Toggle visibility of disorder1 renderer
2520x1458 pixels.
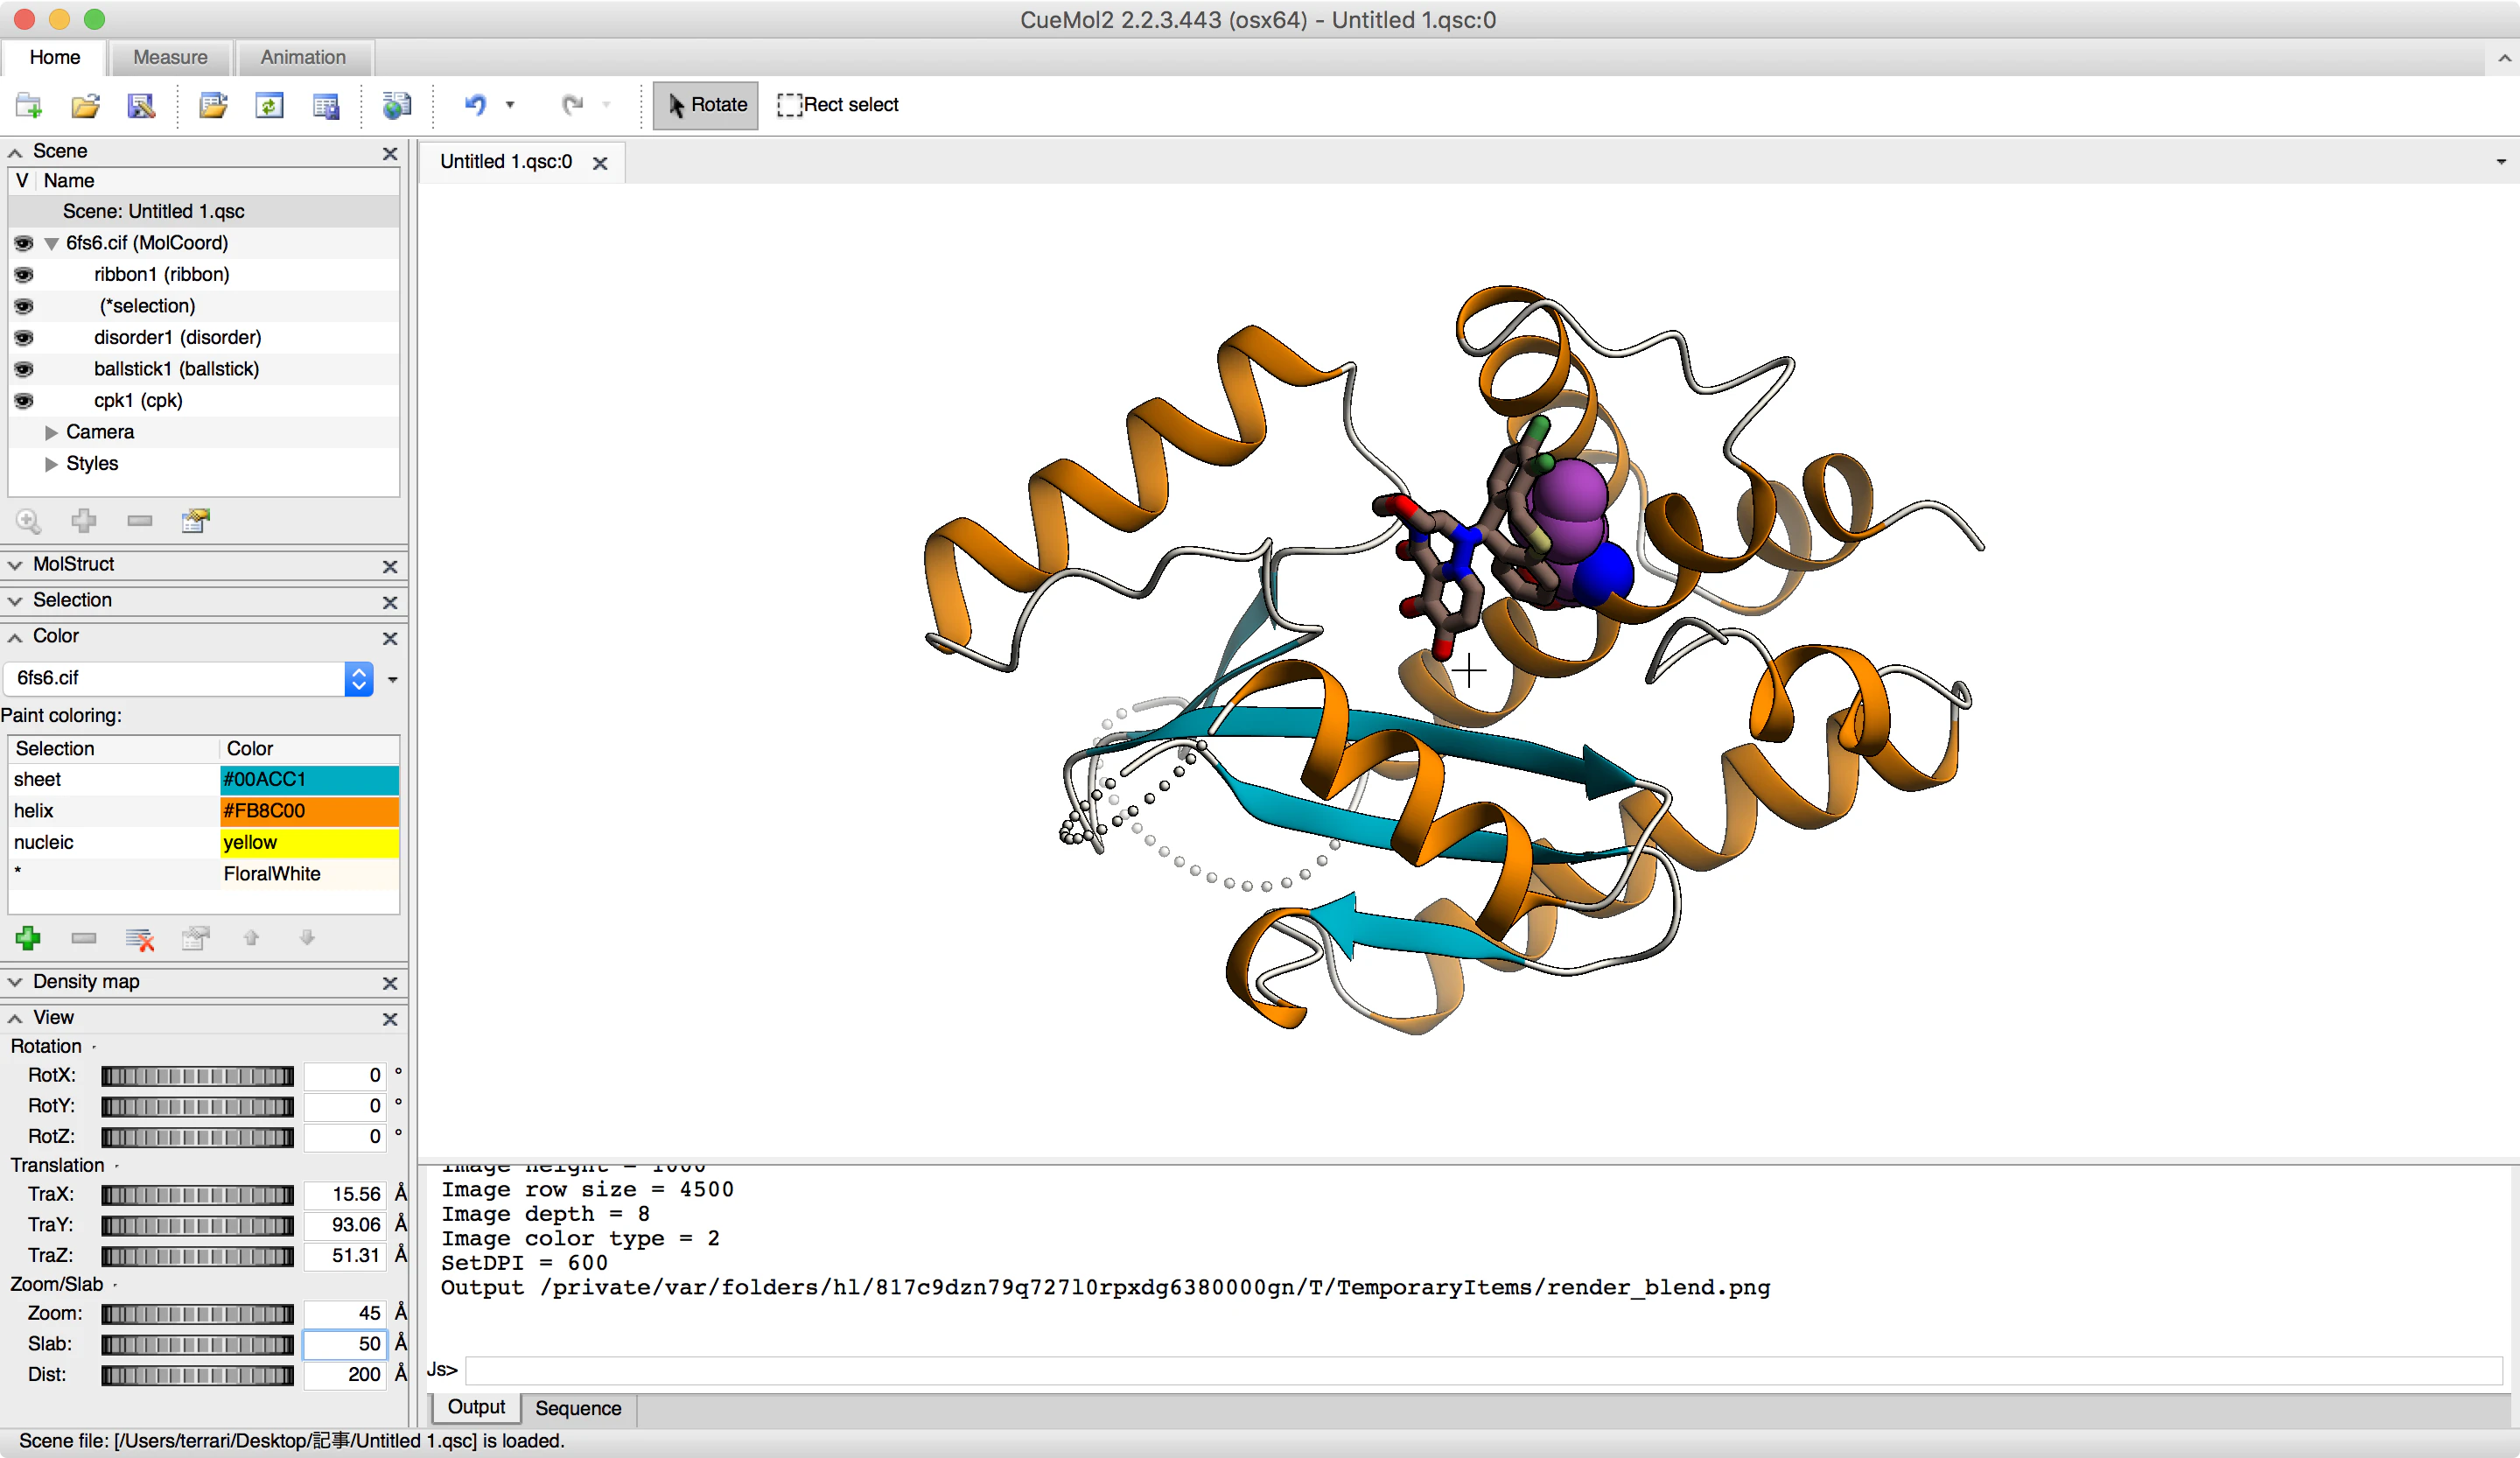pos(23,337)
